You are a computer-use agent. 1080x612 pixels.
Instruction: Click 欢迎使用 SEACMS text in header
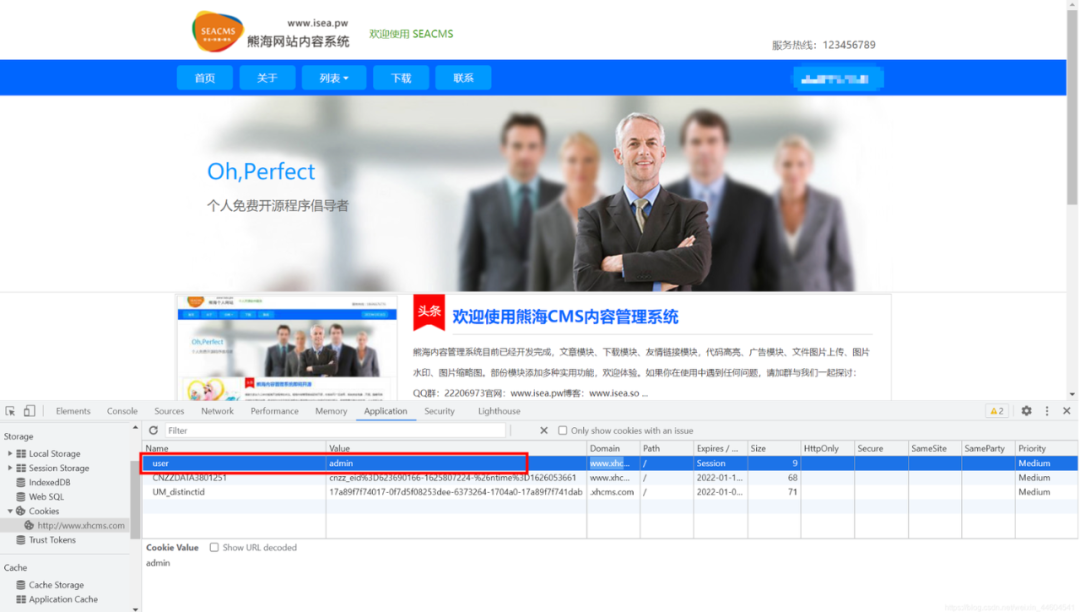411,34
